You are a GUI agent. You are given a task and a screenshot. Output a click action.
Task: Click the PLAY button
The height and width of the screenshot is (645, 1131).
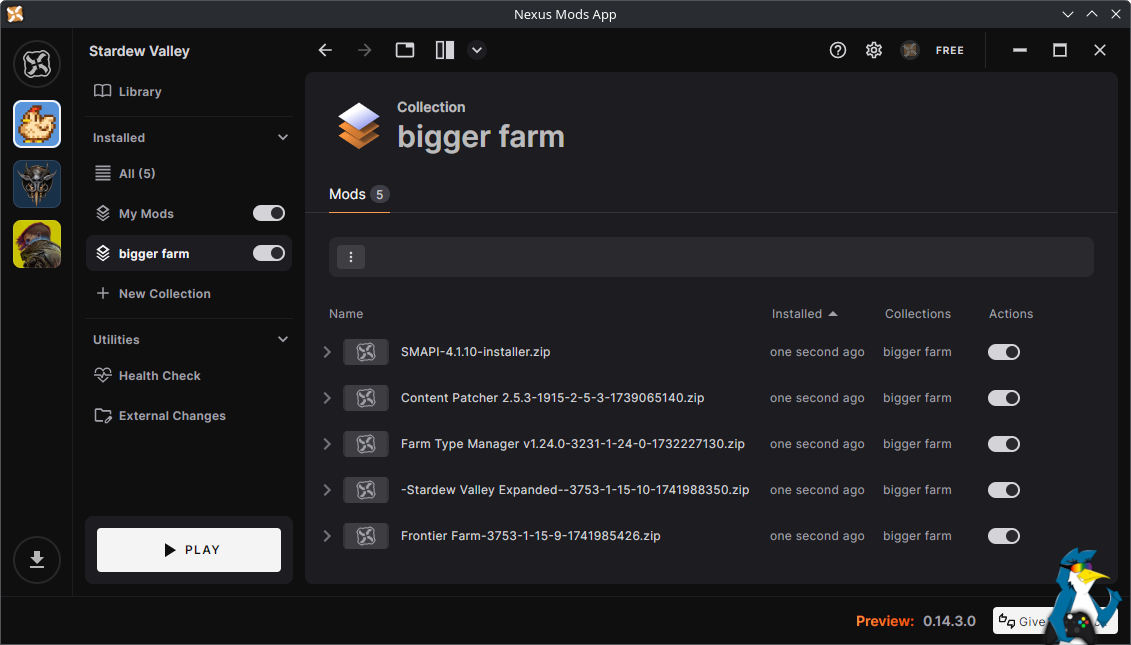tap(189, 550)
